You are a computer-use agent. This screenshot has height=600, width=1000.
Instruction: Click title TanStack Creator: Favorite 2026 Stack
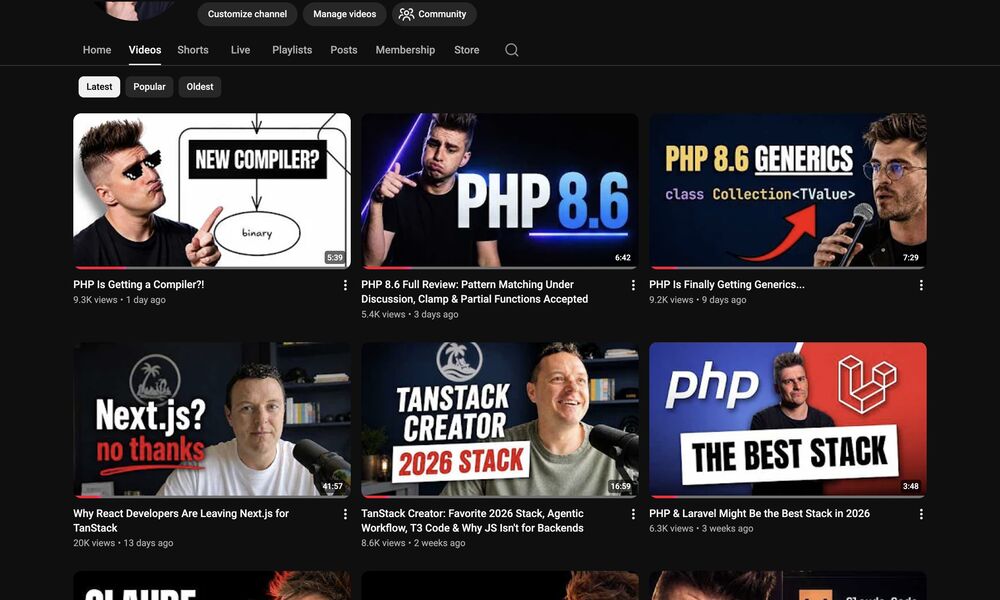coord(473,520)
